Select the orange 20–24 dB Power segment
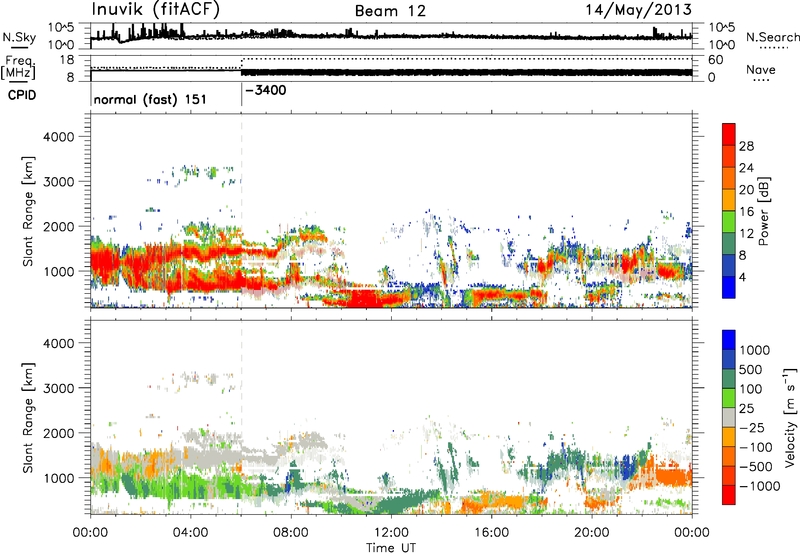Image resolution: width=800 pixels, height=554 pixels. (729, 178)
